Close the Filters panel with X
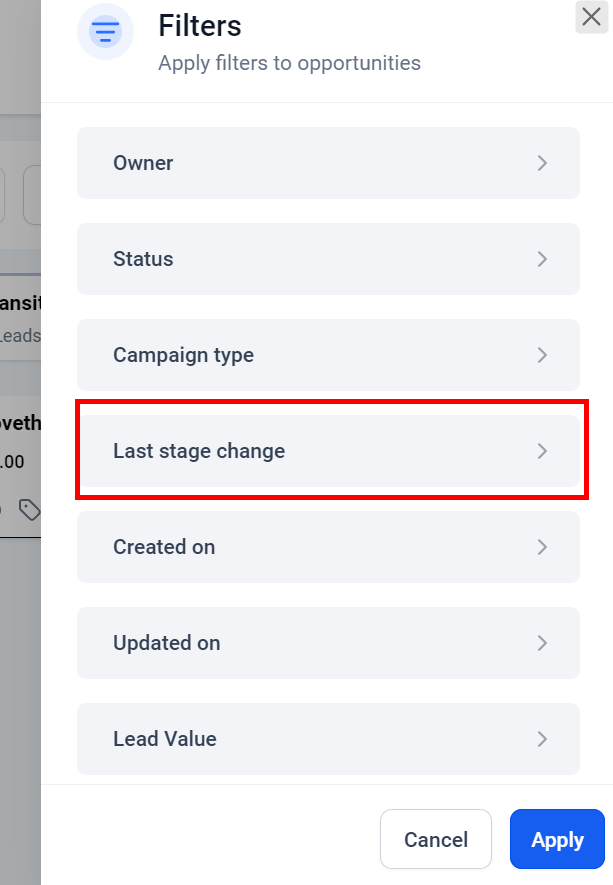 tap(590, 17)
